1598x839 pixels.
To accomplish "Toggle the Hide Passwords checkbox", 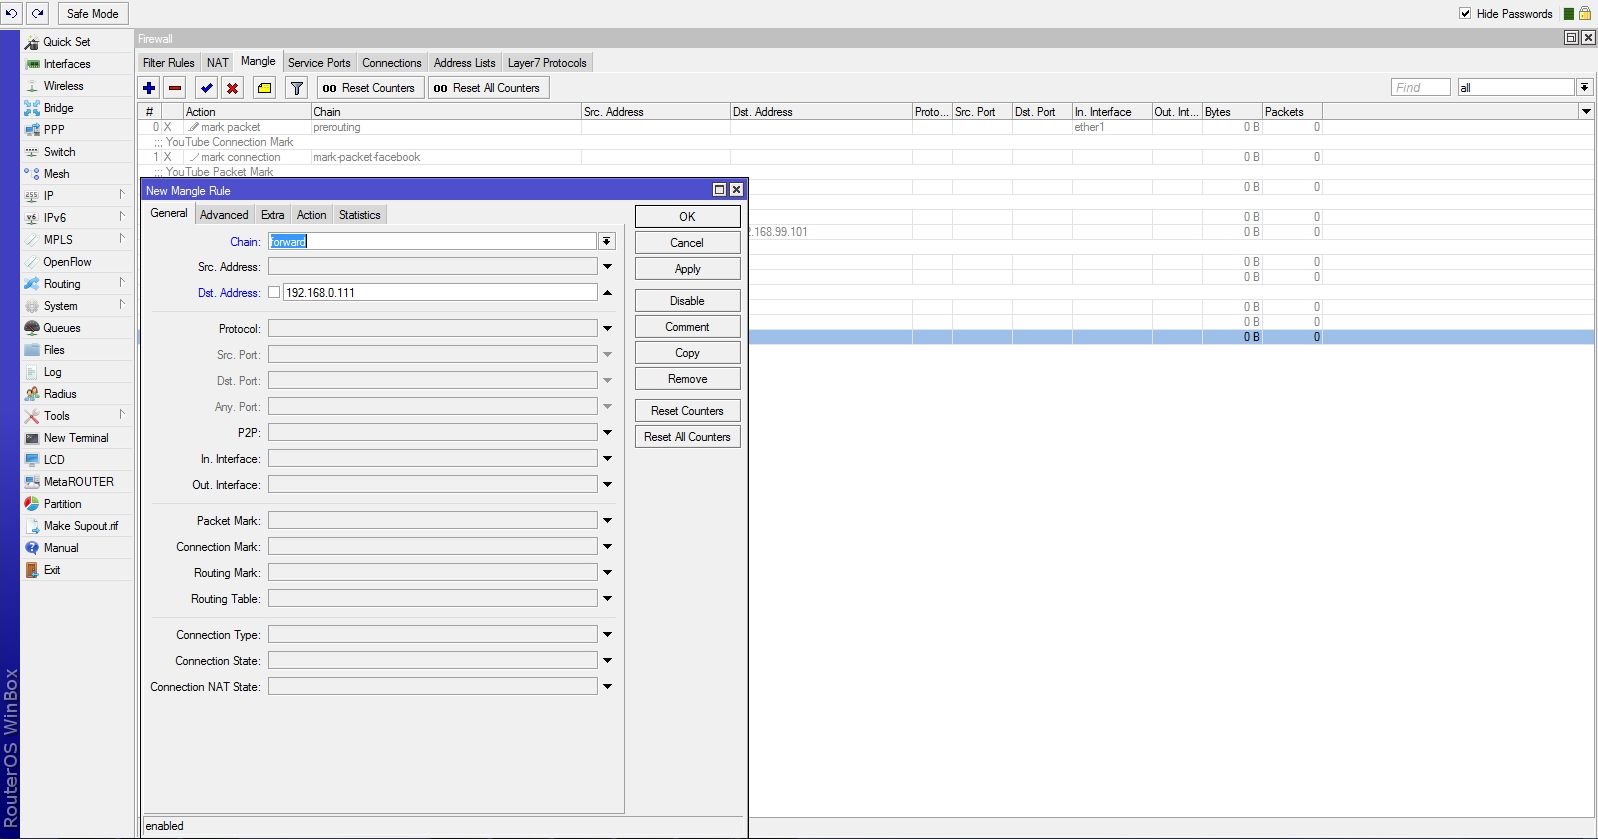I will (x=1465, y=13).
